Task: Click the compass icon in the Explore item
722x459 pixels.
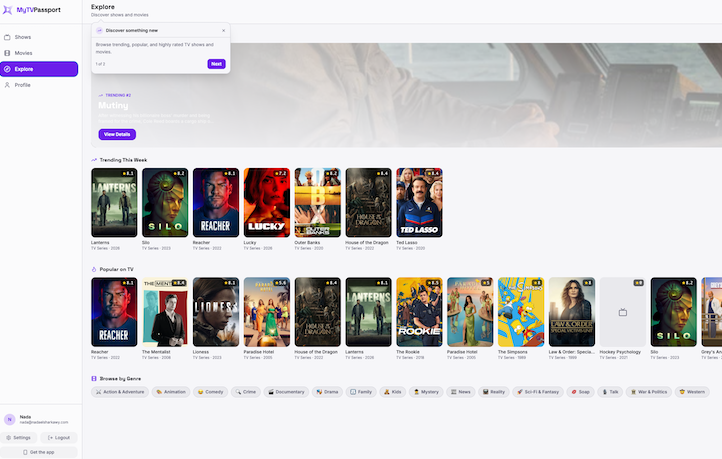Action: pos(7,69)
